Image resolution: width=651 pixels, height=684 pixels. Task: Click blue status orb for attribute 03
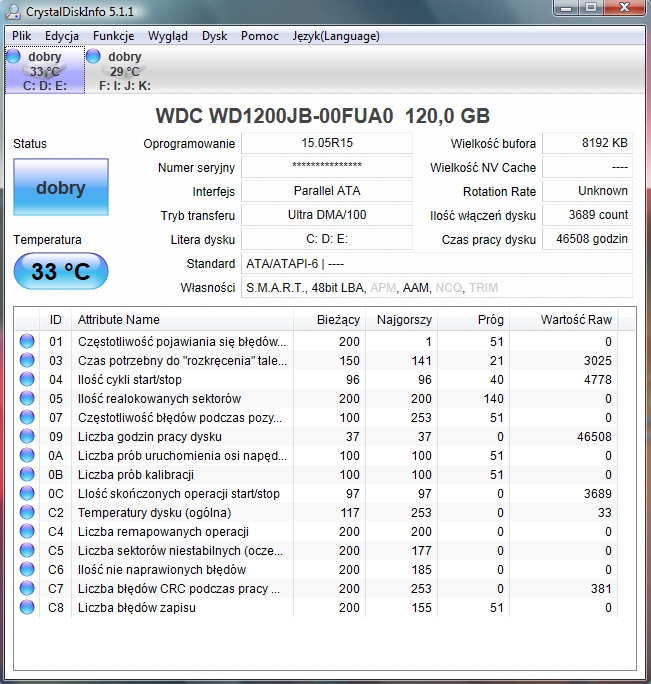pyautogui.click(x=27, y=360)
